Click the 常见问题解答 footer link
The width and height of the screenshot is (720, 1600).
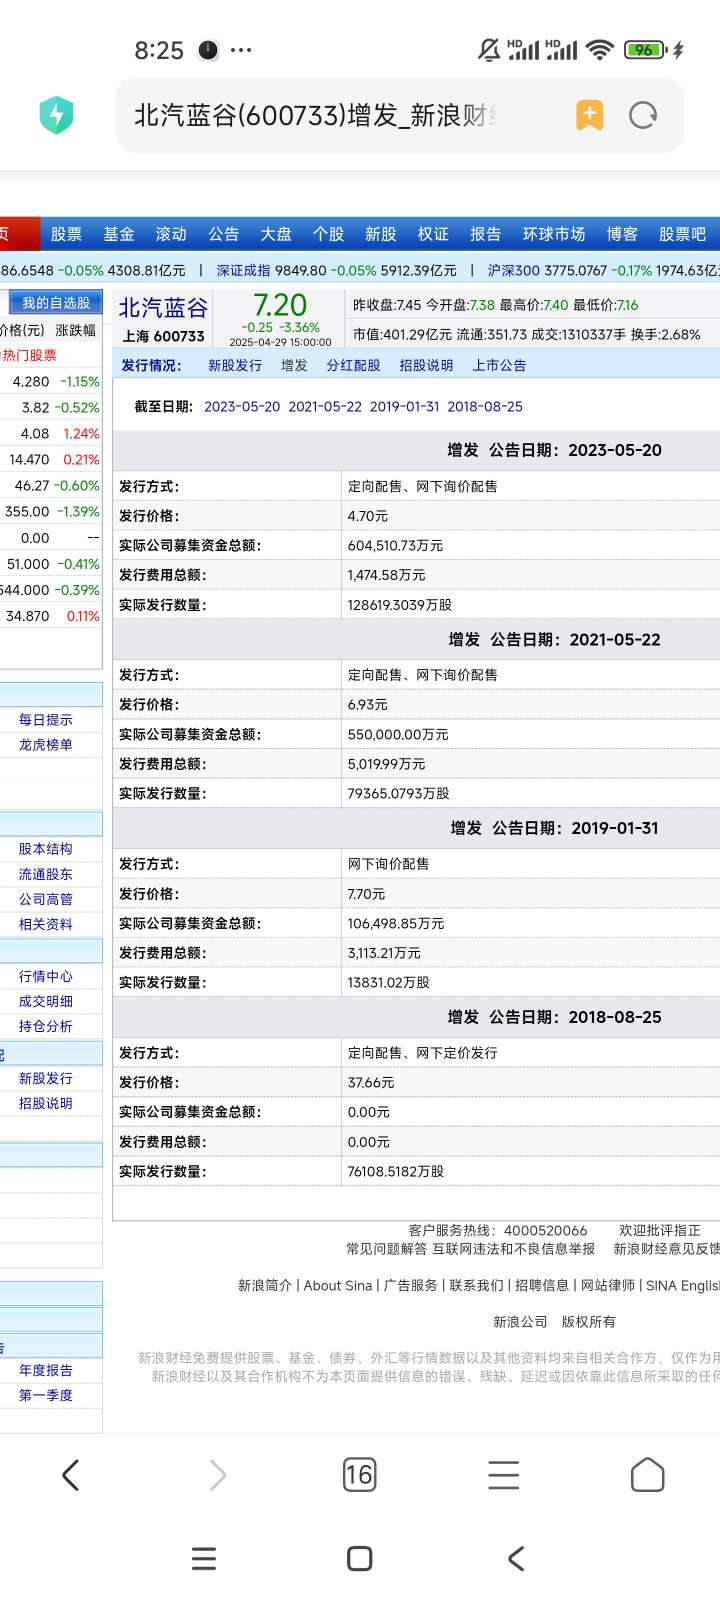point(387,1249)
